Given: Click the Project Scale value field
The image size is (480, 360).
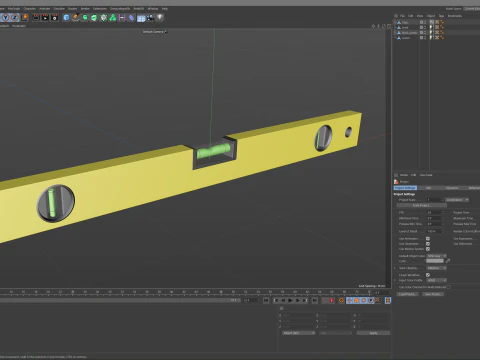Looking at the screenshot, I should click(434, 200).
